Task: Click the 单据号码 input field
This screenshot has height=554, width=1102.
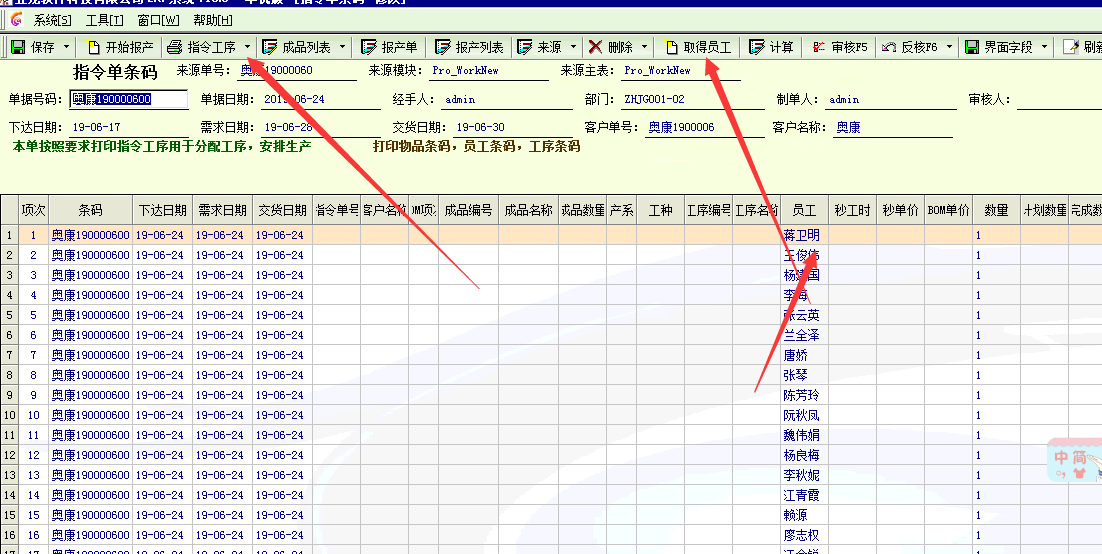Action: point(129,99)
